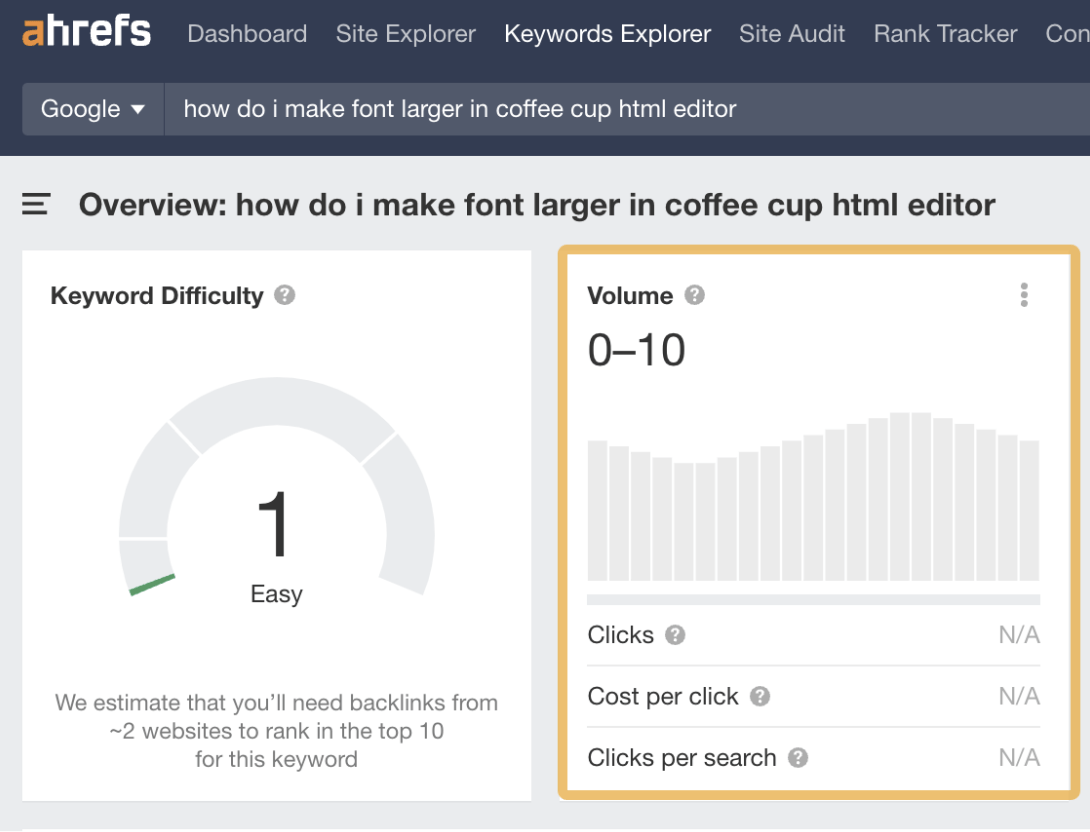Click the ahrefs logo
The width and height of the screenshot is (1090, 832).
[85, 31]
